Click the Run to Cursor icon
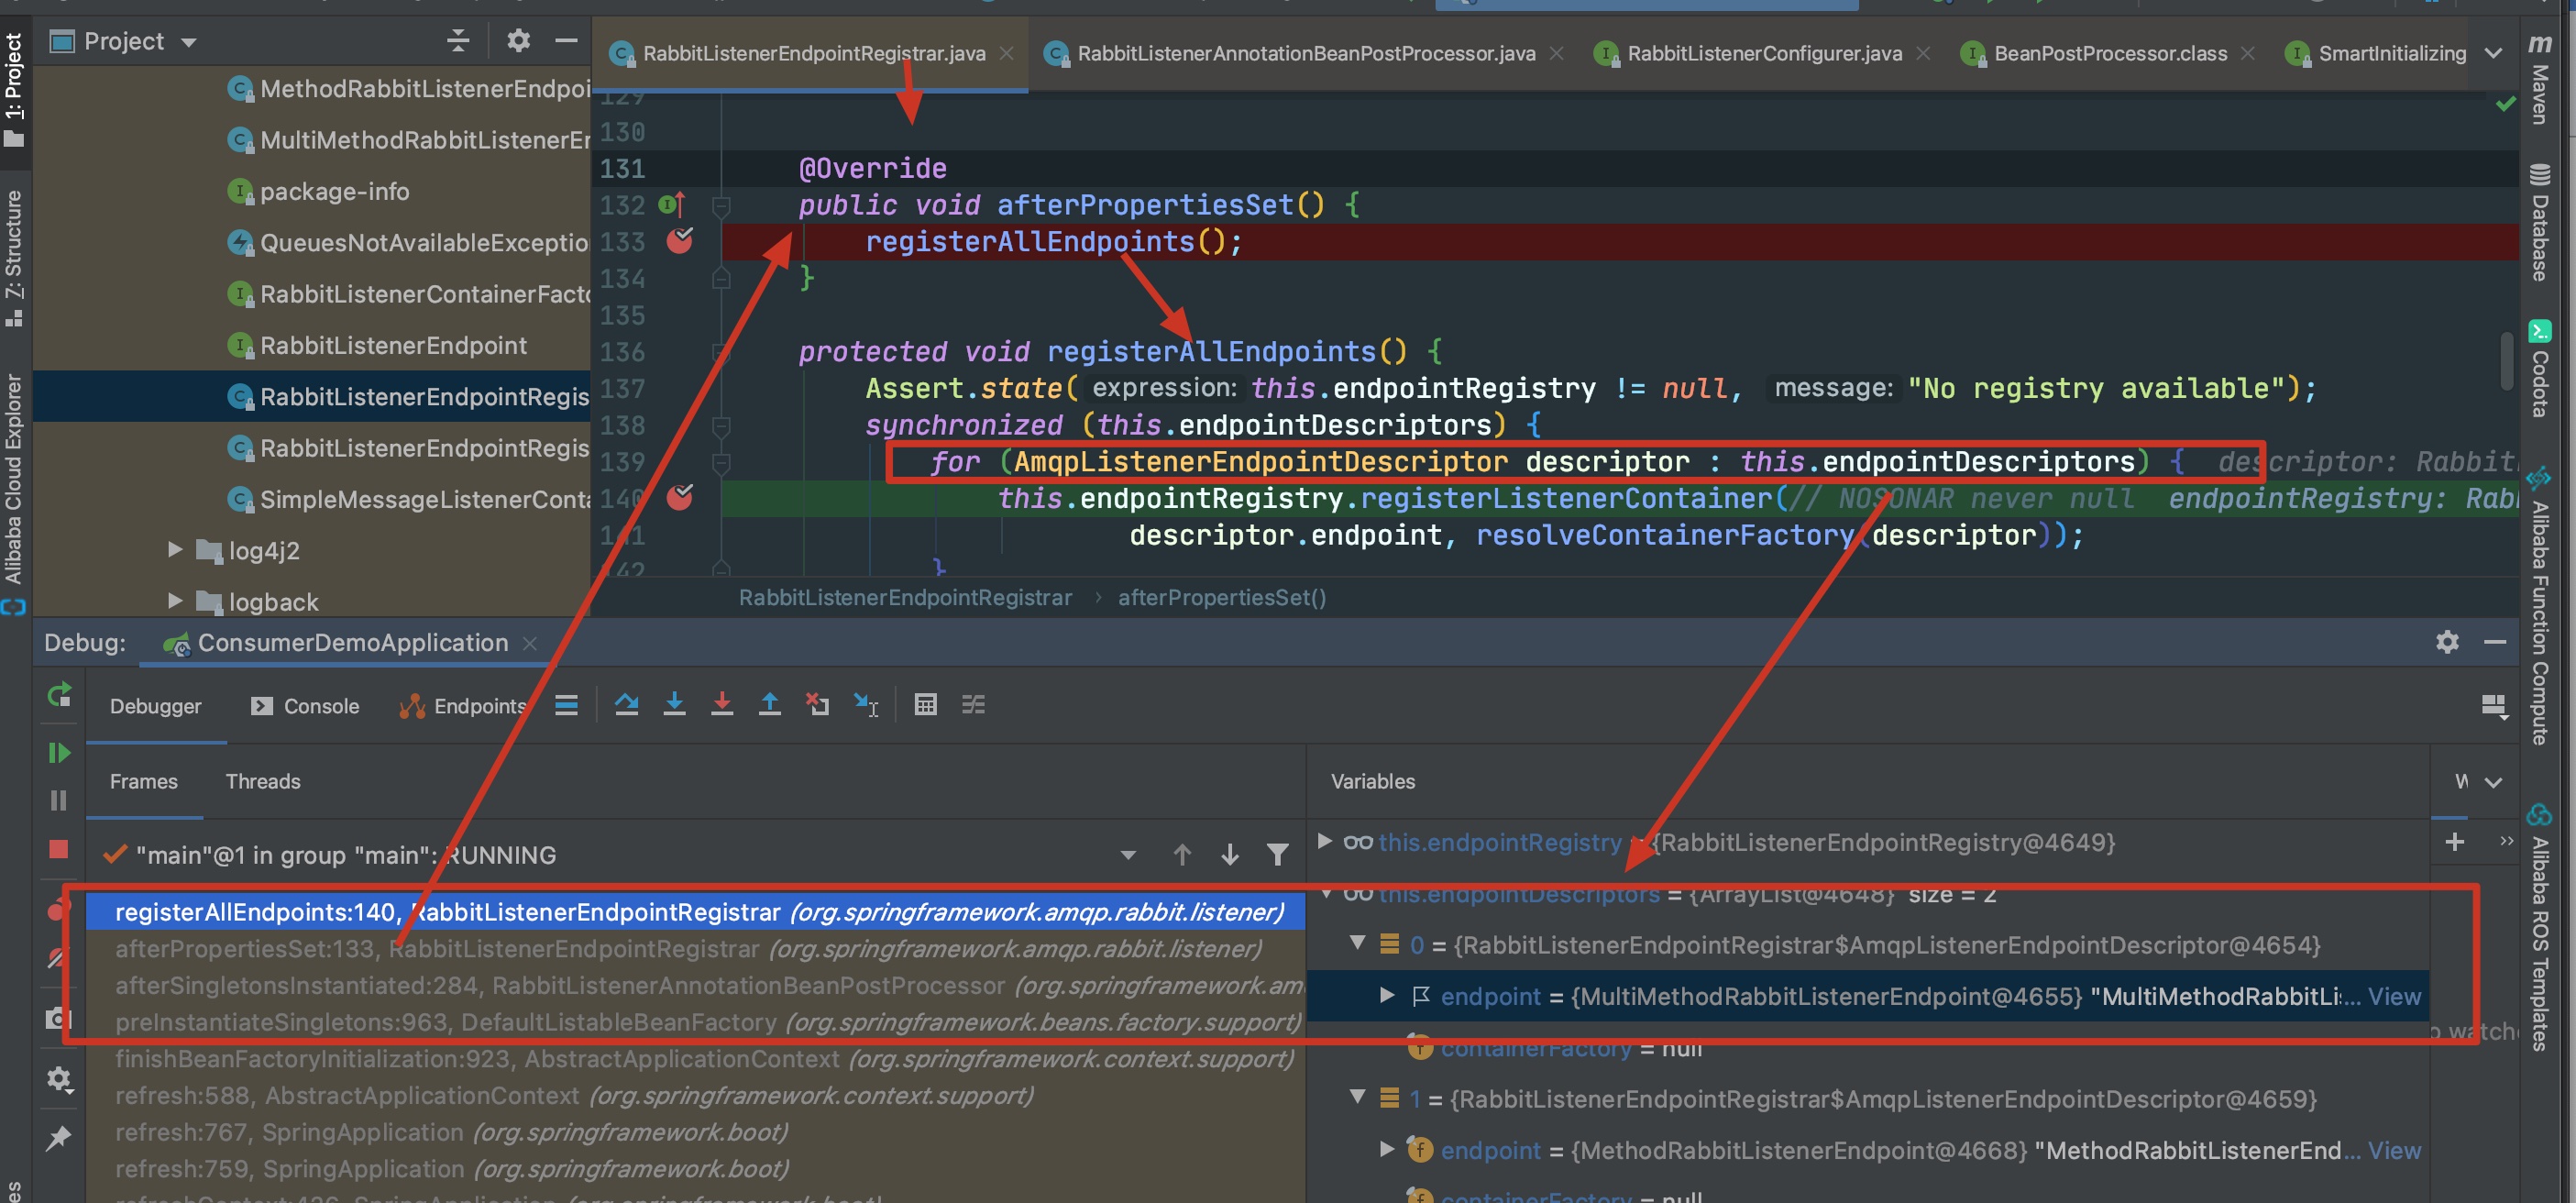The height and width of the screenshot is (1203, 2576). click(865, 705)
